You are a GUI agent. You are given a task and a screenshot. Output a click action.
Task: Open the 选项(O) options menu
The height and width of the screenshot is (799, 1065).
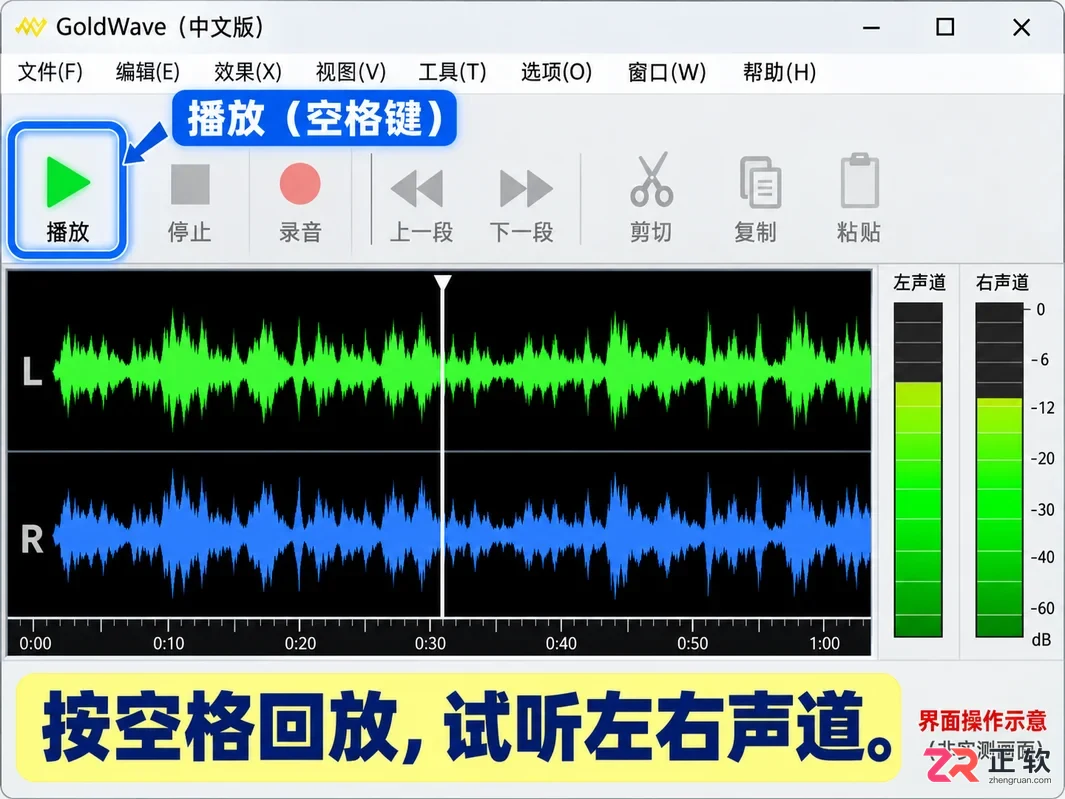[556, 71]
